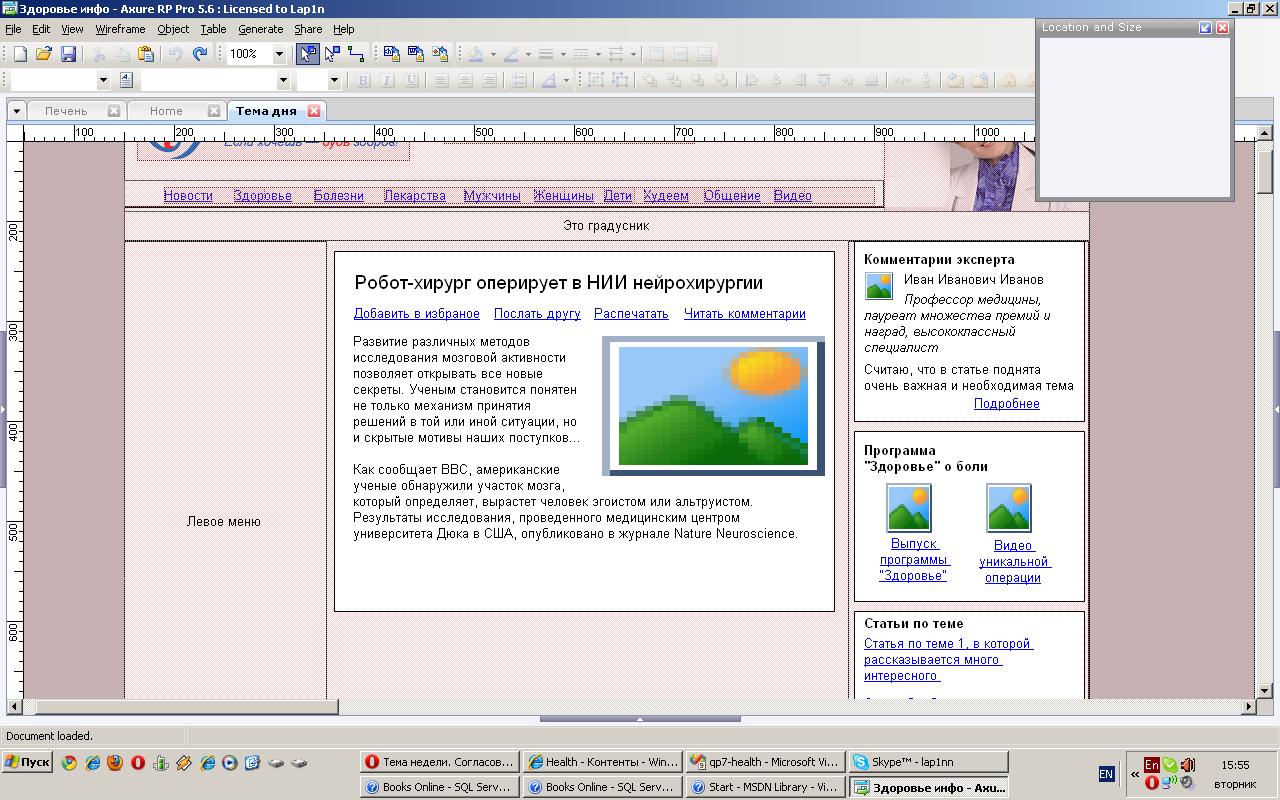This screenshot has height=800, width=1280.
Task: Click the Читать комментарии link
Action: (x=744, y=314)
